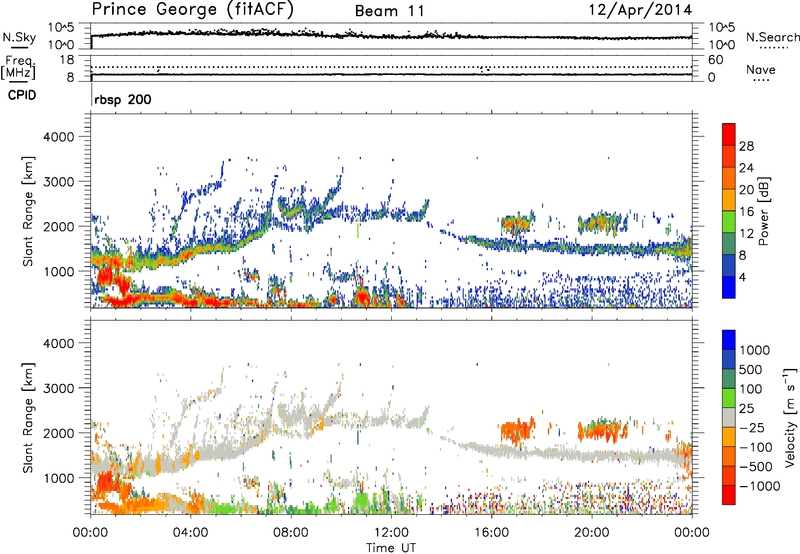Viewport: 800px width, 554px height.
Task: Click the date '12/Apr/2014'
Action: click(641, 10)
